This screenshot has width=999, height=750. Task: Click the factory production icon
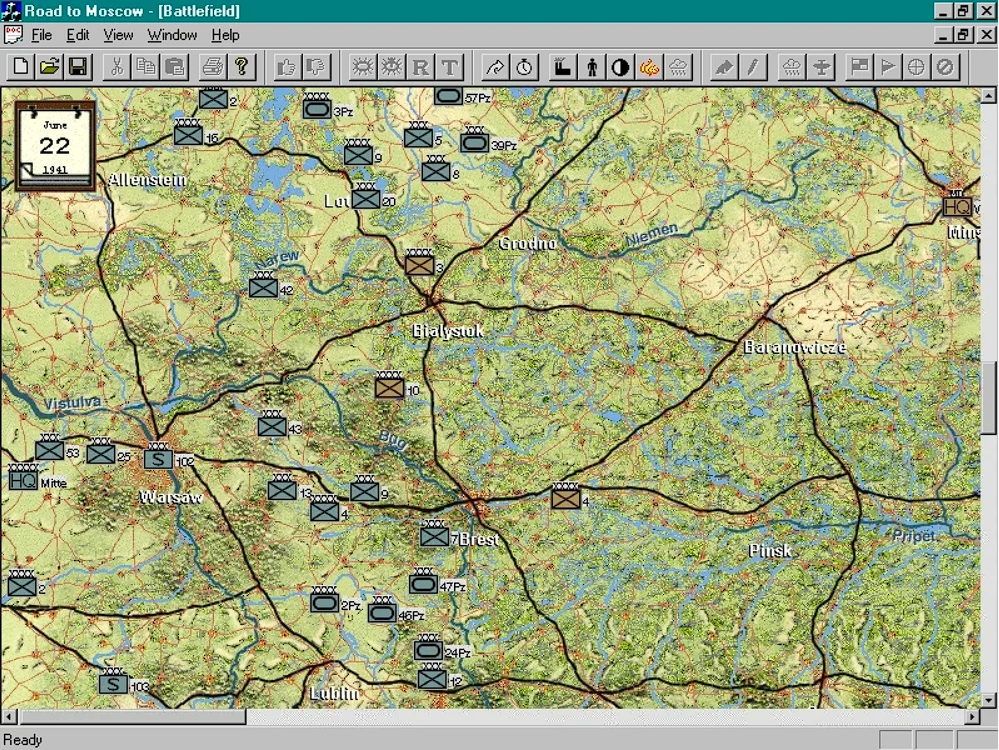click(x=563, y=67)
